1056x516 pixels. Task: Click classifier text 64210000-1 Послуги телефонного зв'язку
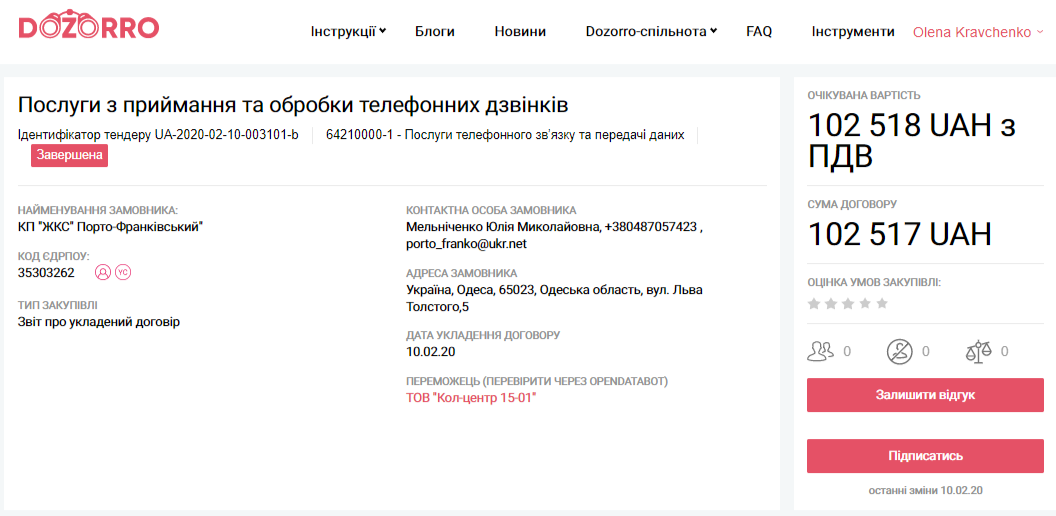coord(505,135)
